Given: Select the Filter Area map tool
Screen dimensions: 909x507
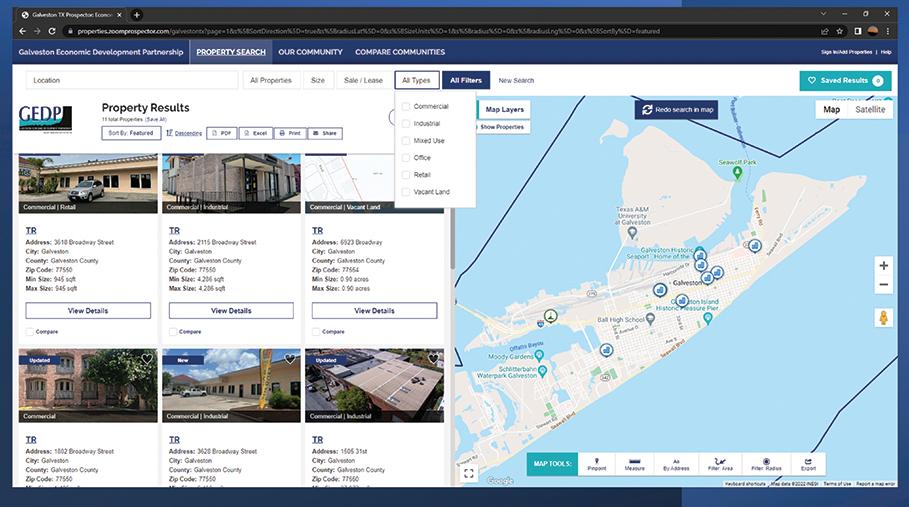Looking at the screenshot, I should click(720, 464).
